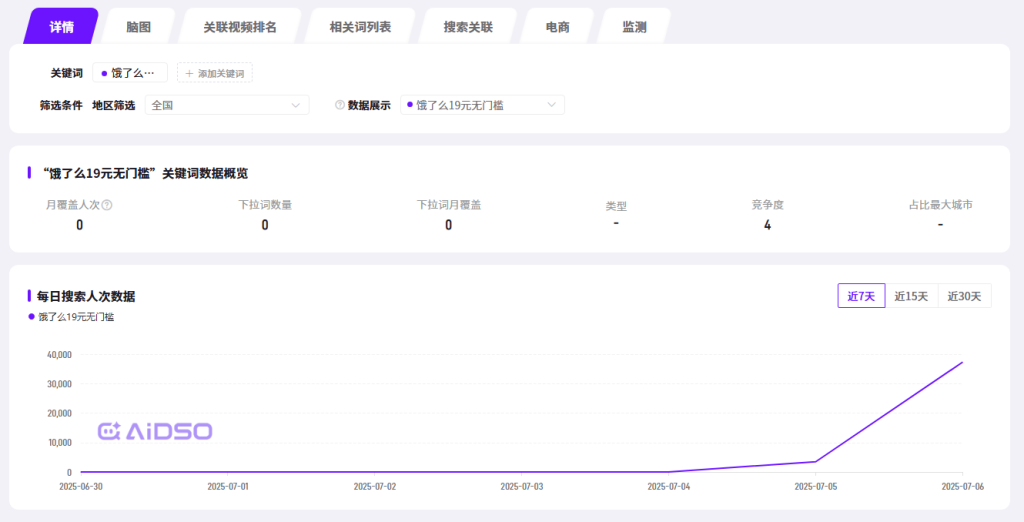This screenshot has width=1024, height=522.
Task: Click the chart data point at 2025-07-06
Action: [x=962, y=362]
